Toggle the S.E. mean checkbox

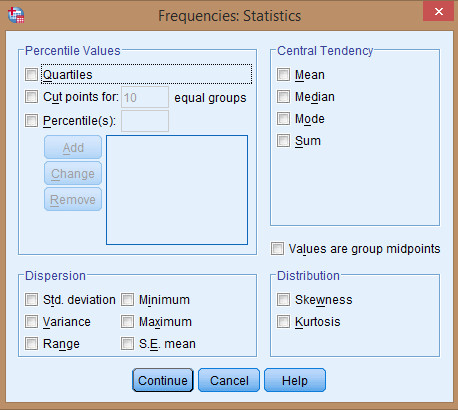click(127, 344)
